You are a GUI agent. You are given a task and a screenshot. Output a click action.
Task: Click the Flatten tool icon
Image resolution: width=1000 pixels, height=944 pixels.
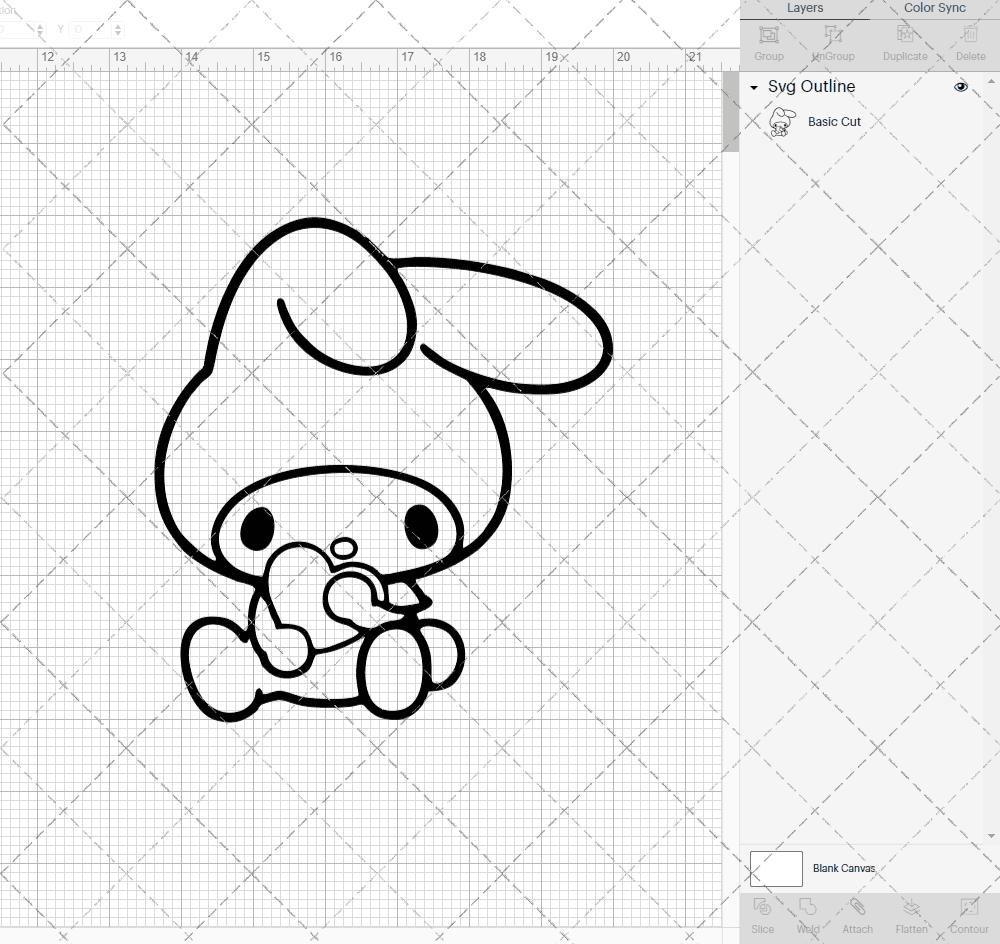[911, 906]
